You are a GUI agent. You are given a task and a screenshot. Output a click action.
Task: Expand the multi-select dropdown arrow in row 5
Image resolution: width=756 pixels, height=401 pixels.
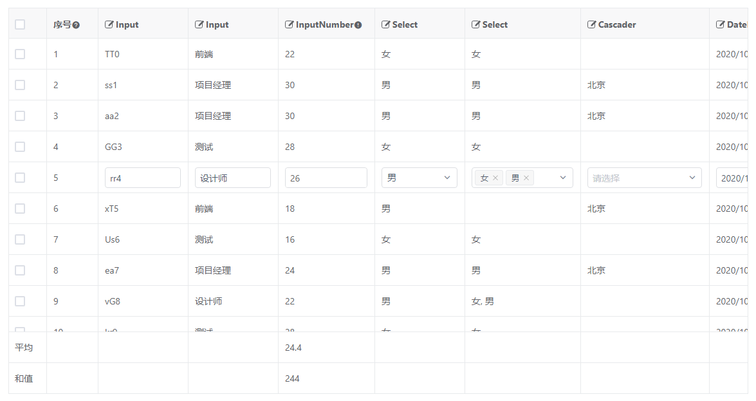point(563,178)
